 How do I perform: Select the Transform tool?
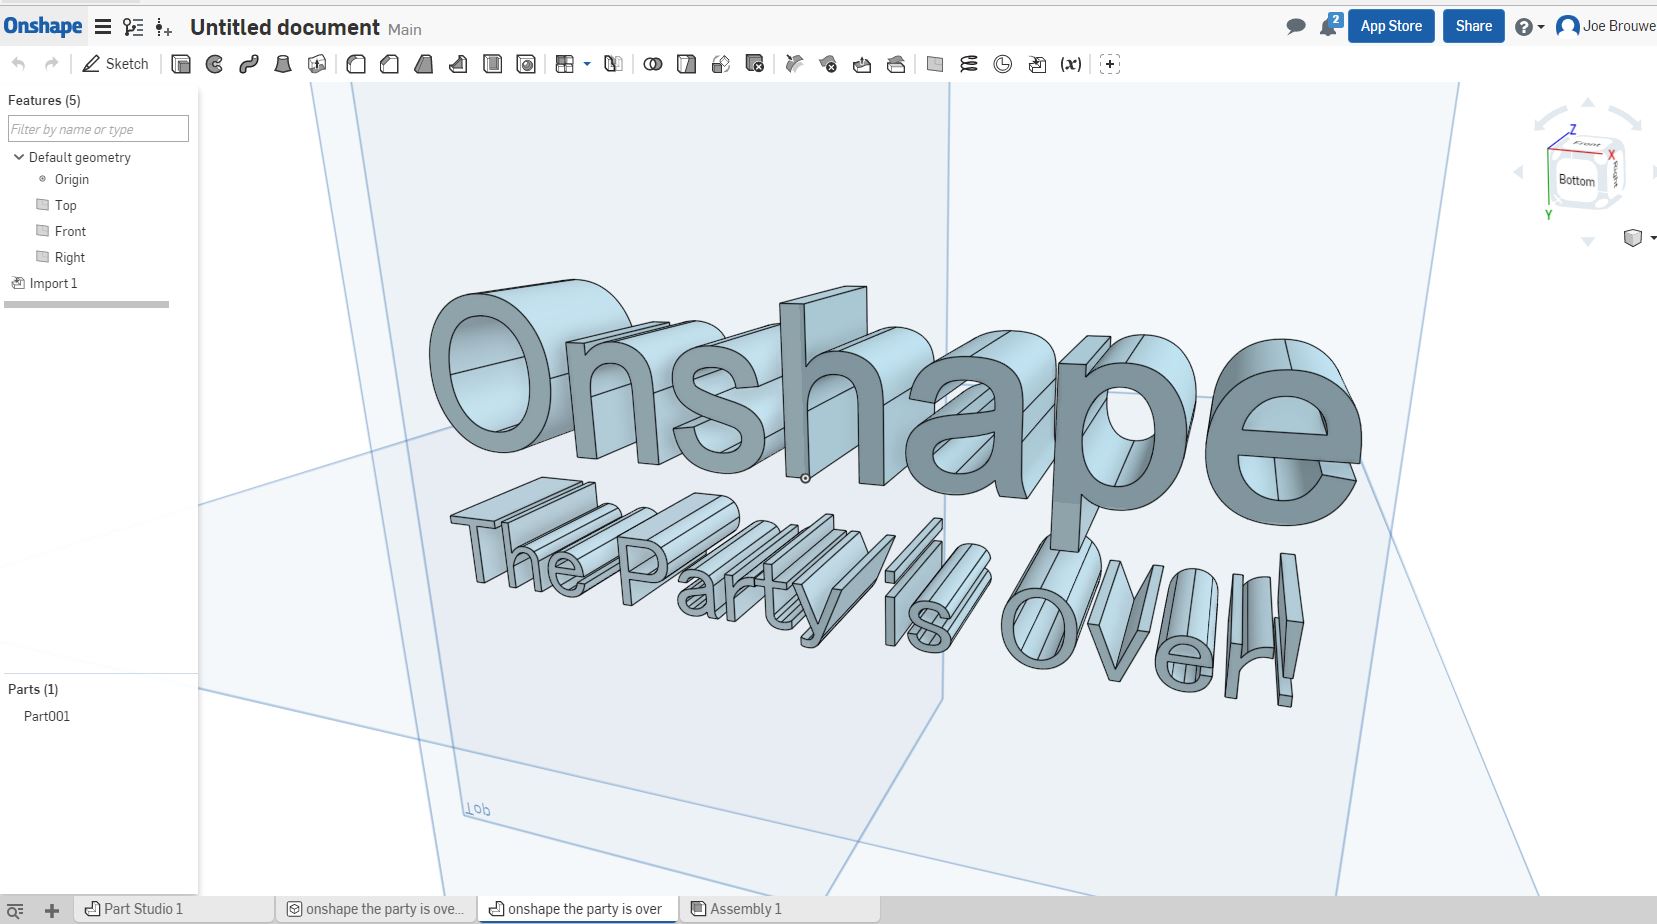click(721, 64)
